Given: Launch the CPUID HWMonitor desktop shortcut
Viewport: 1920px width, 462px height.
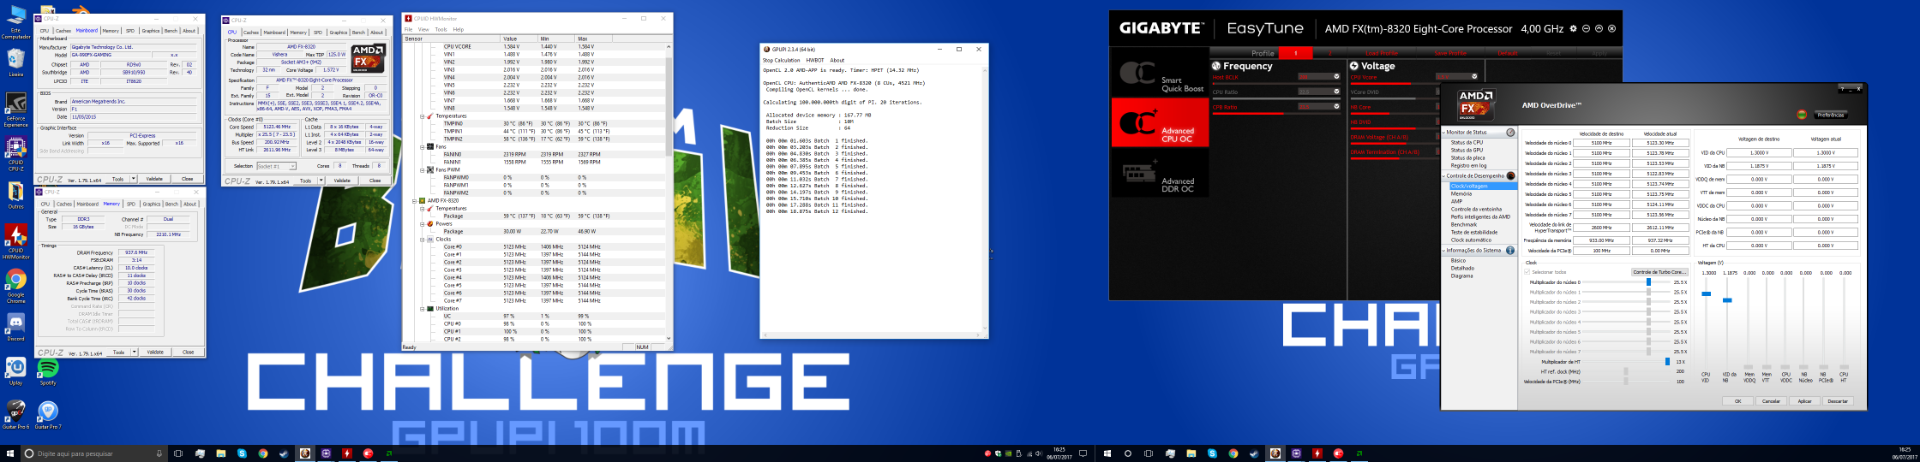Looking at the screenshot, I should 16,241.
